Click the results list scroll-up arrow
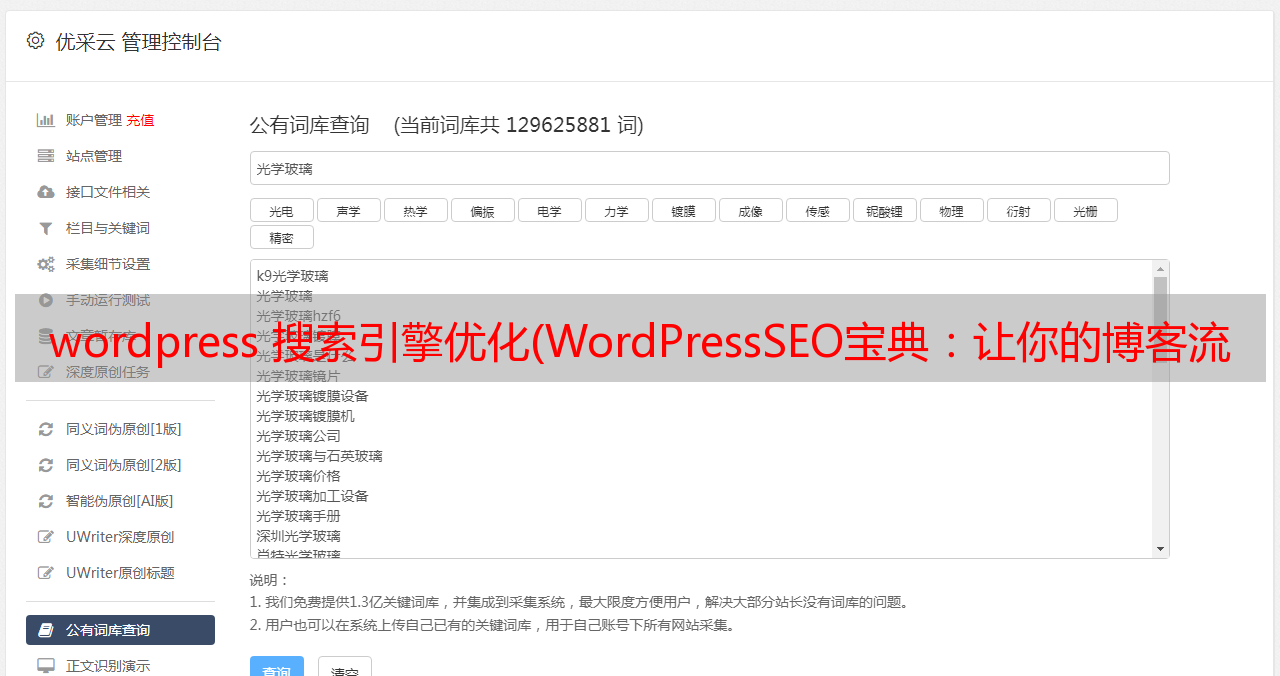The height and width of the screenshot is (676, 1280). tap(1160, 269)
